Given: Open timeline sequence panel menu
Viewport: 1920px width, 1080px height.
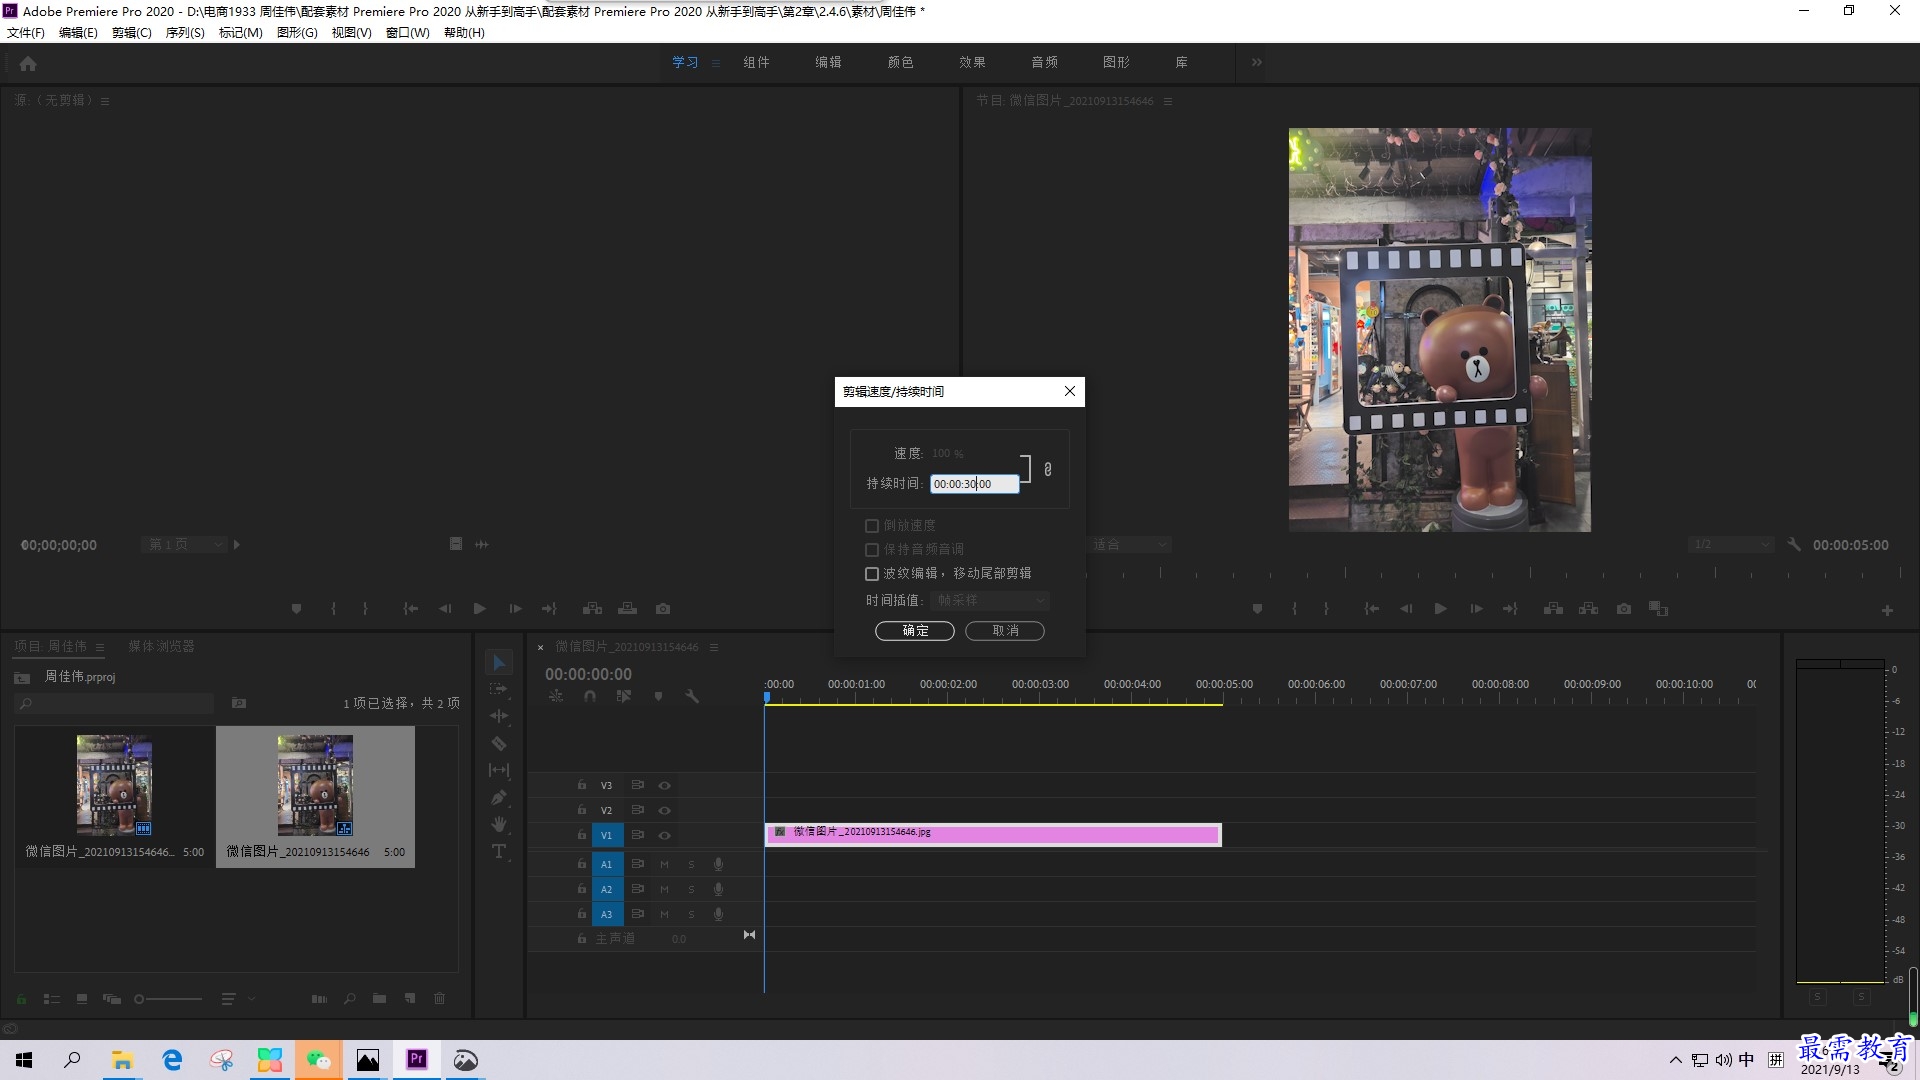Looking at the screenshot, I should (x=714, y=647).
